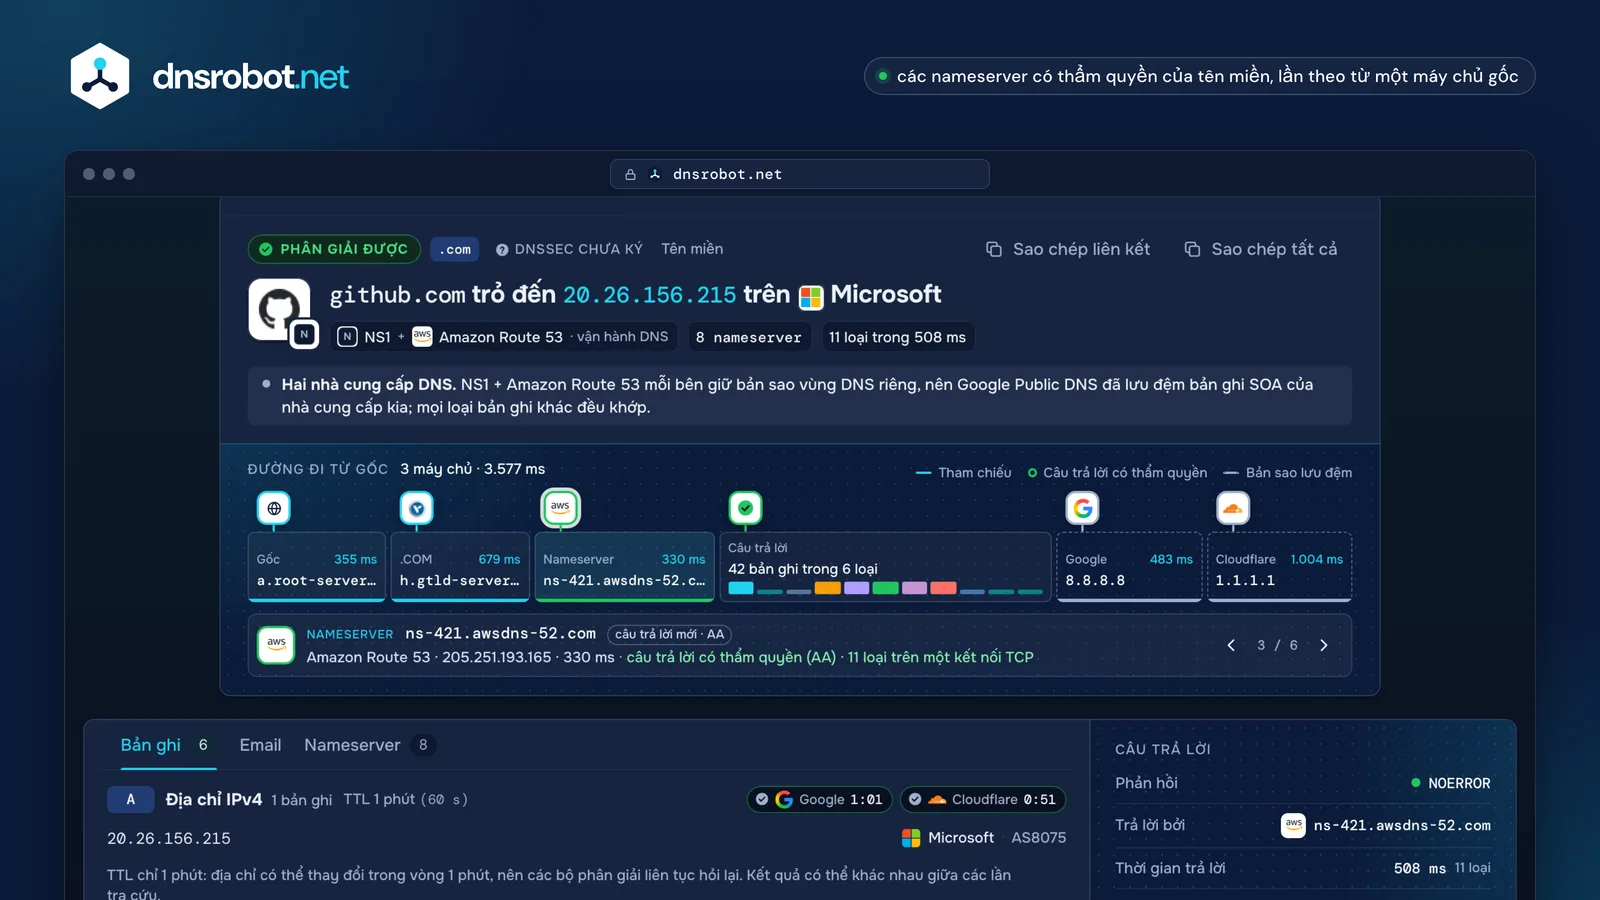The height and width of the screenshot is (900, 1600).
Task: Click the Microsoft logo next to AS8075
Action: click(911, 838)
